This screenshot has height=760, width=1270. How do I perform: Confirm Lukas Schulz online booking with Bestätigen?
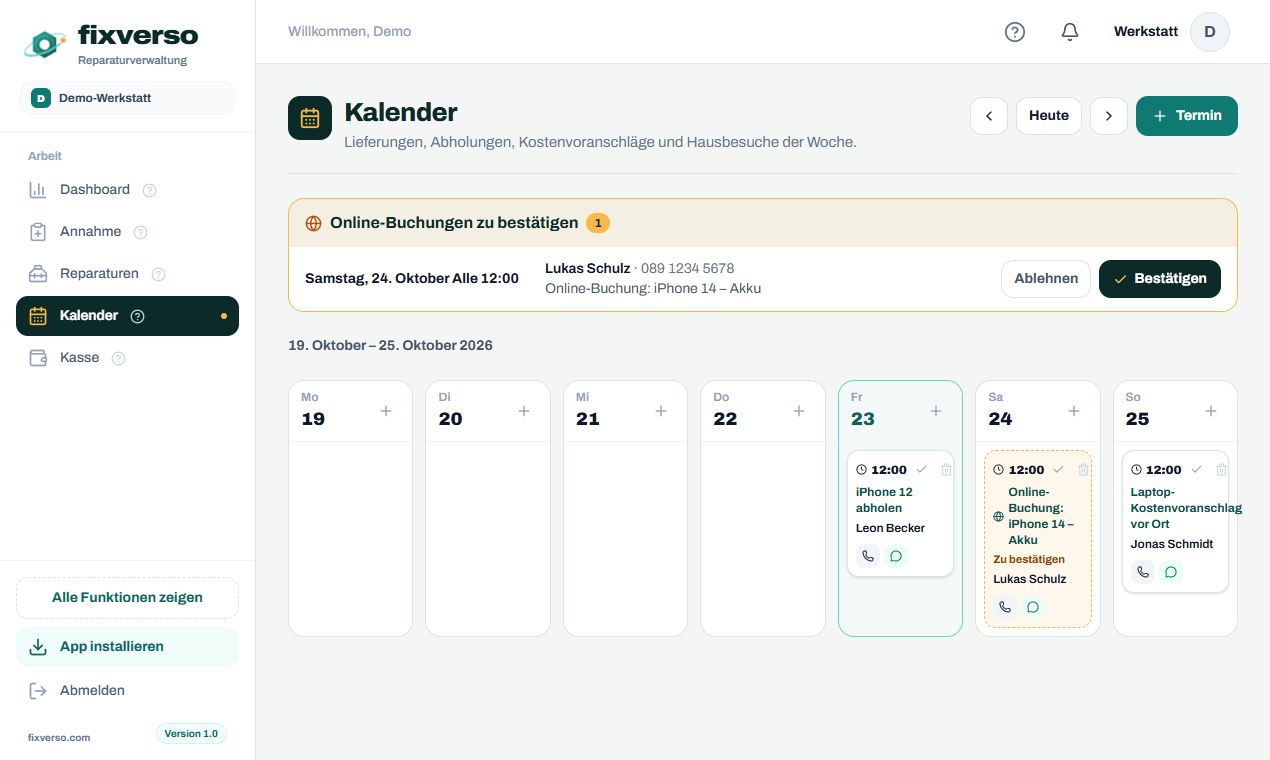[1160, 279]
